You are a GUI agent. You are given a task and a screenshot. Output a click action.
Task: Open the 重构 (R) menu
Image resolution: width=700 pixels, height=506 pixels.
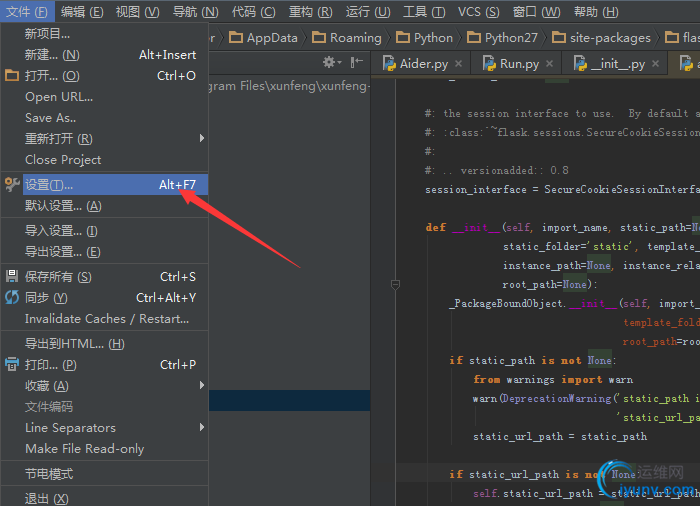point(311,12)
